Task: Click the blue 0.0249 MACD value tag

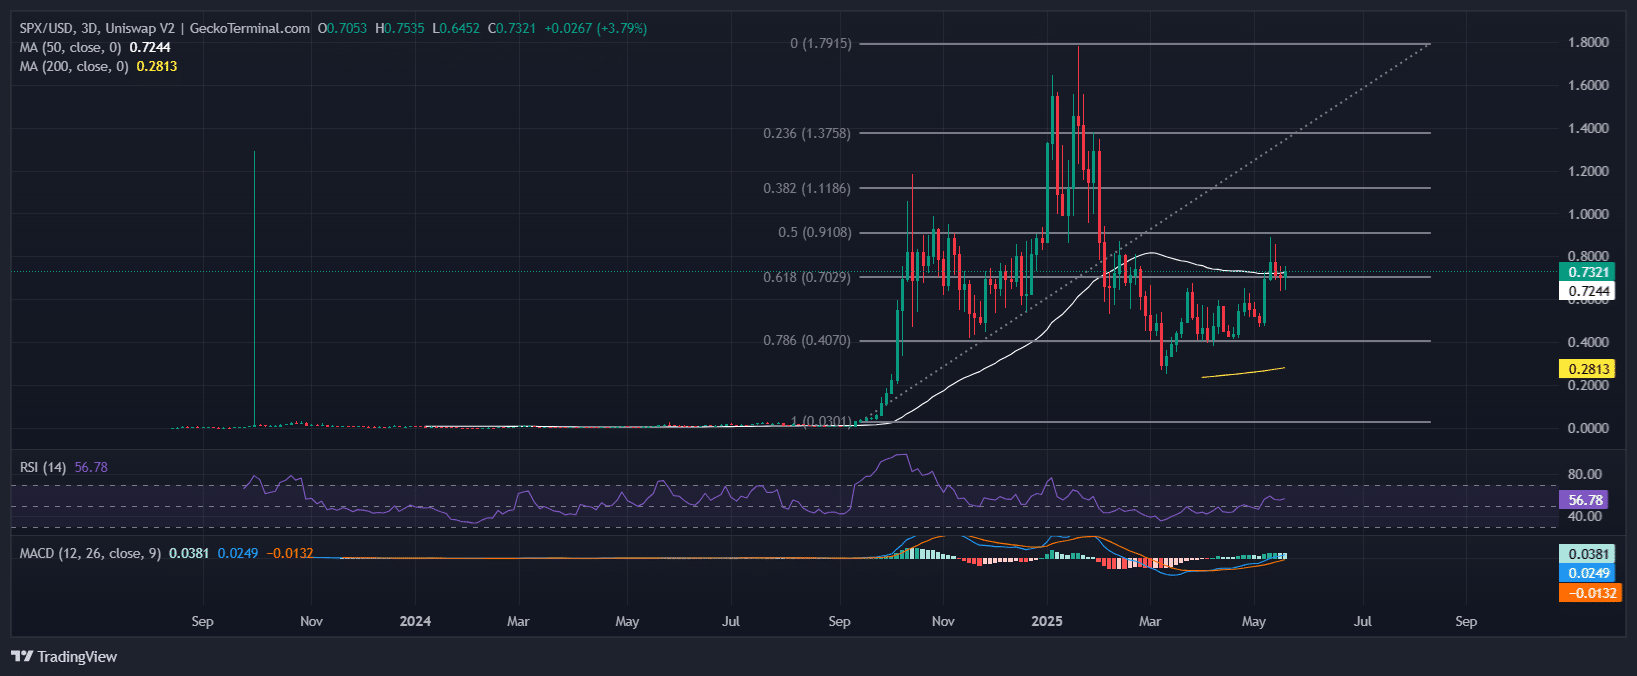Action: click(1587, 573)
